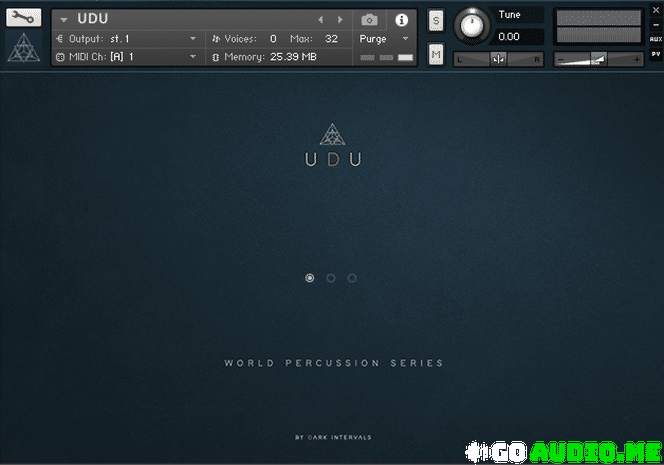The height and width of the screenshot is (465, 664).
Task: Toggle the Mute (M) button
Action: [436, 54]
